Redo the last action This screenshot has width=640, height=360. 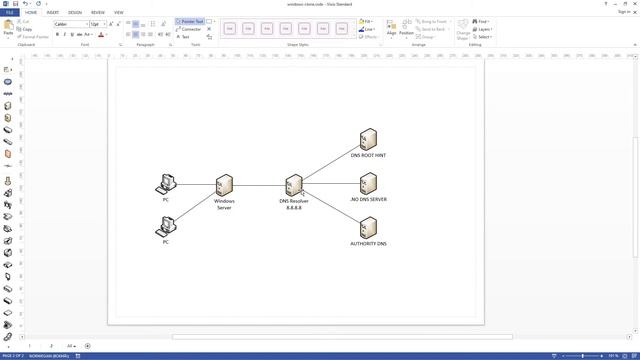(x=38, y=4)
